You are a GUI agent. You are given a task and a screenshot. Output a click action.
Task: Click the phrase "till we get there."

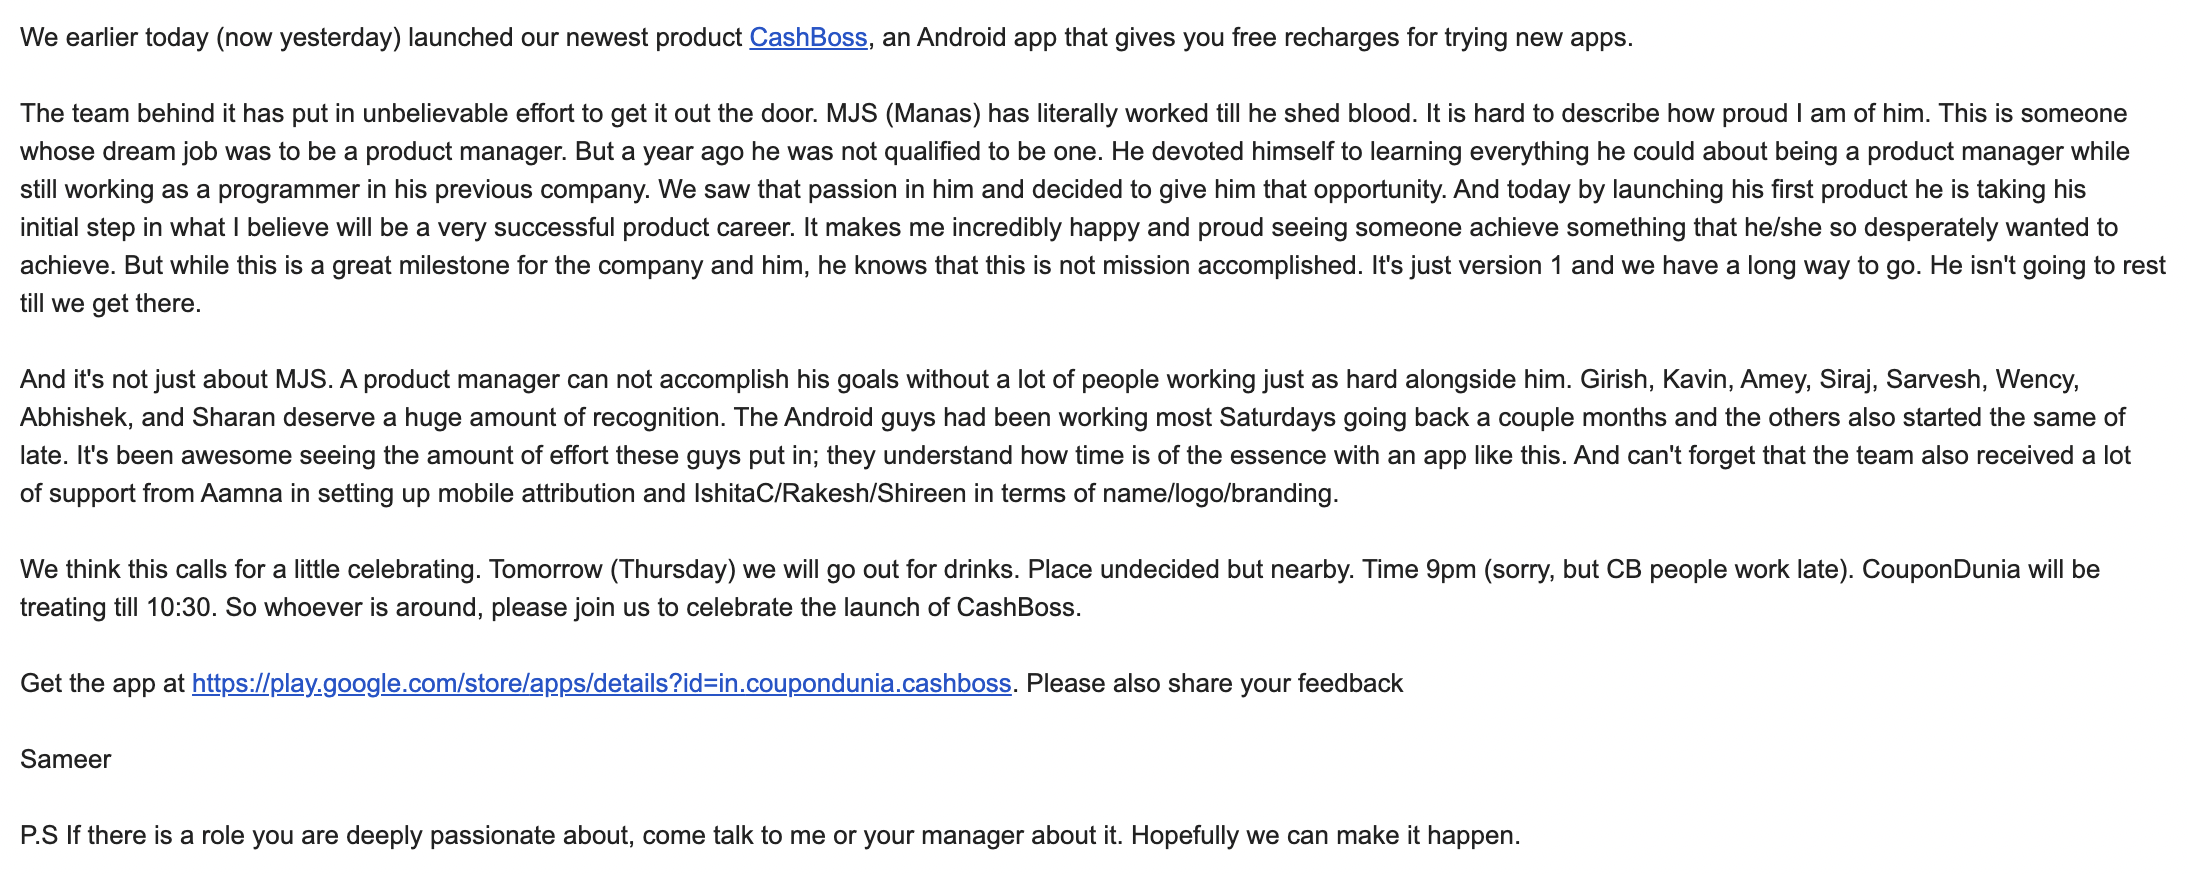pos(110,304)
